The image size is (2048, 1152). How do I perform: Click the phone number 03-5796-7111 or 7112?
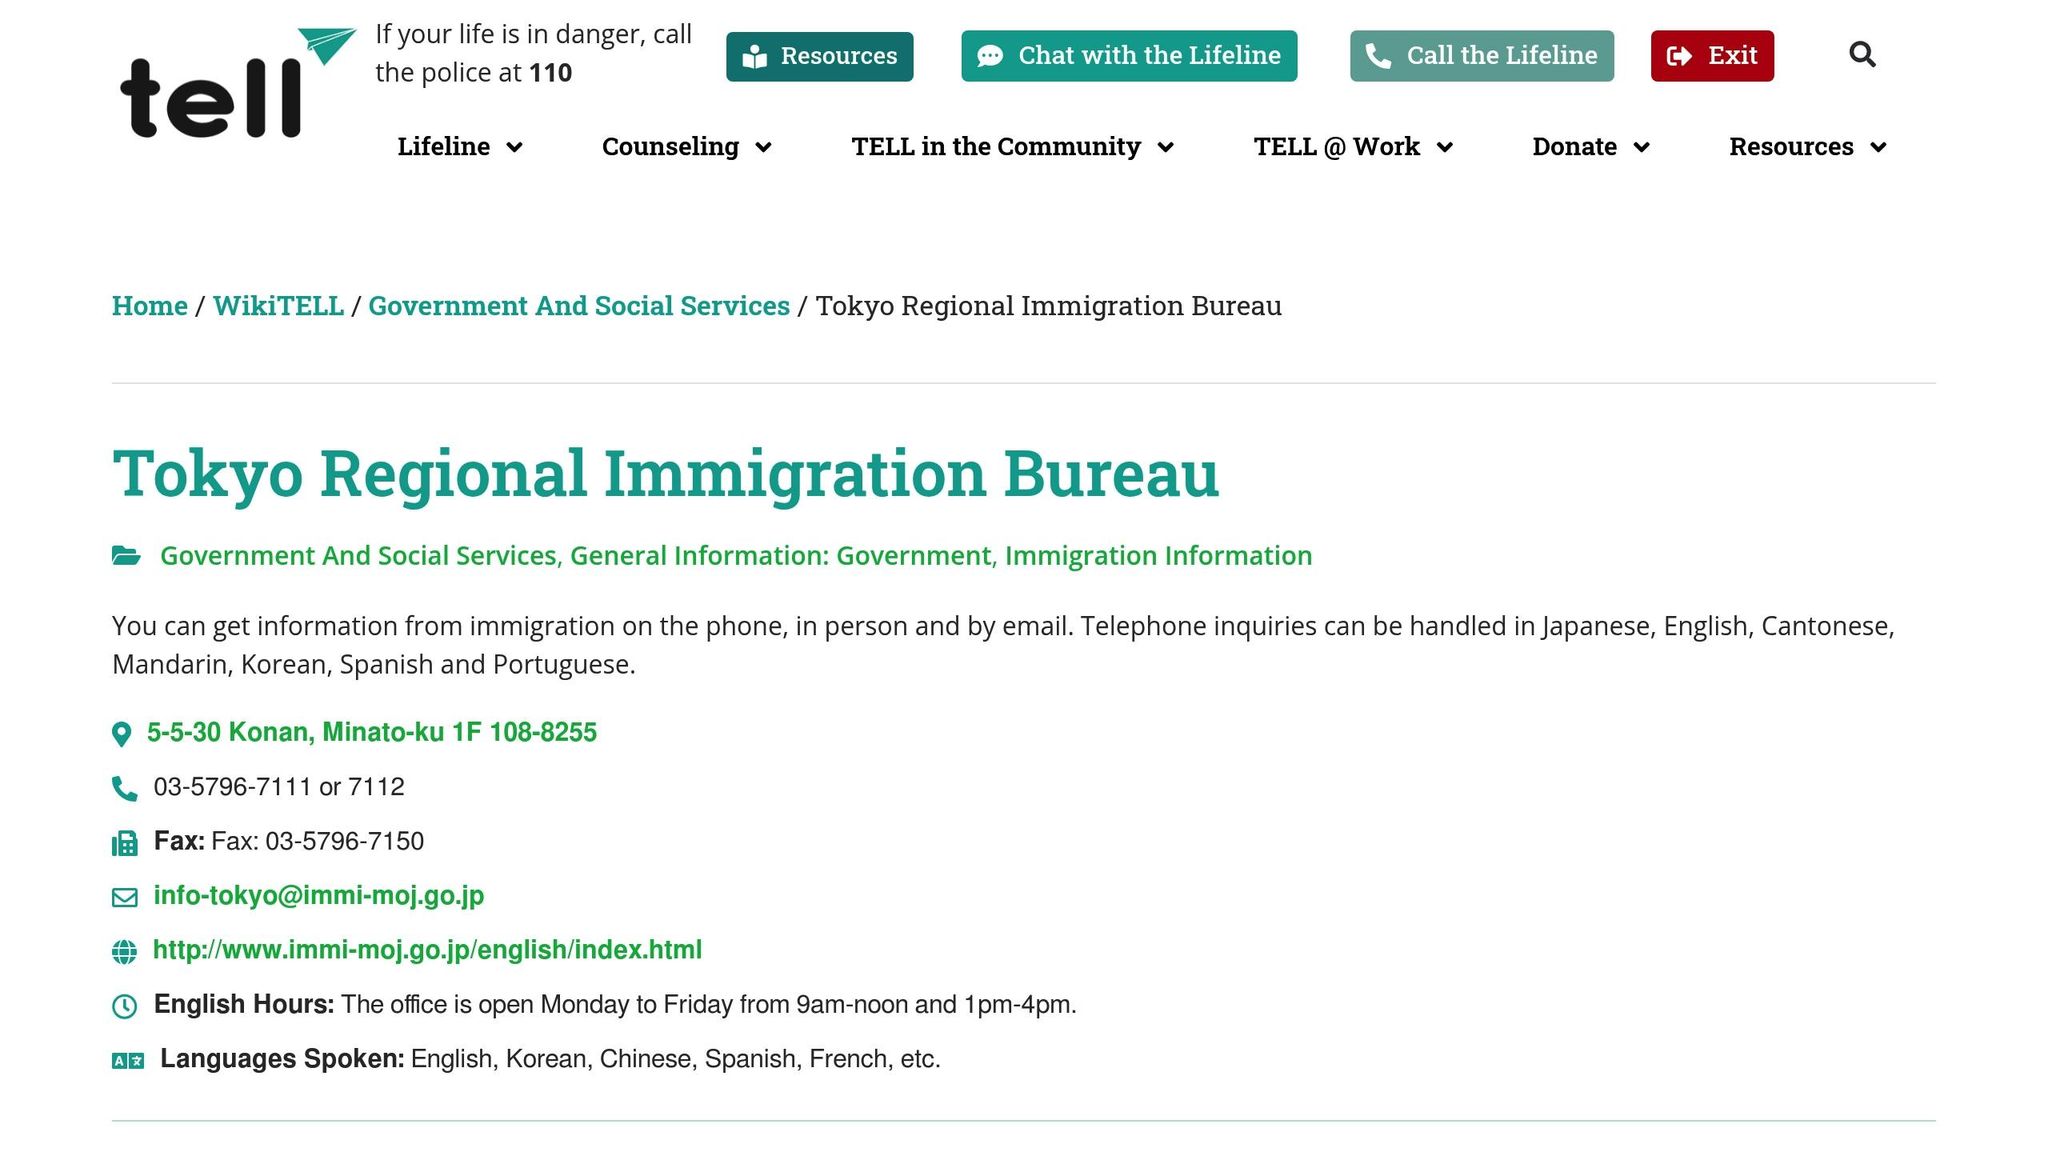[279, 788]
